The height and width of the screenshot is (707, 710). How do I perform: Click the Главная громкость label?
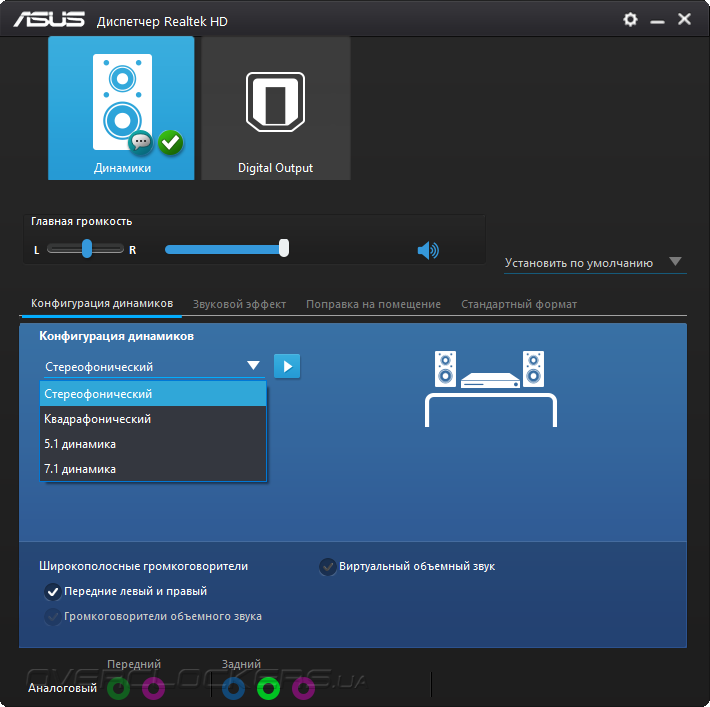tap(82, 221)
